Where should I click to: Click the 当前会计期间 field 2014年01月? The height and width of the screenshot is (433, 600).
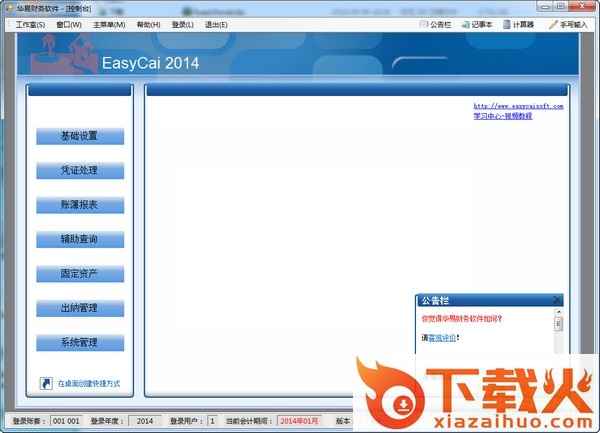[x=299, y=421]
